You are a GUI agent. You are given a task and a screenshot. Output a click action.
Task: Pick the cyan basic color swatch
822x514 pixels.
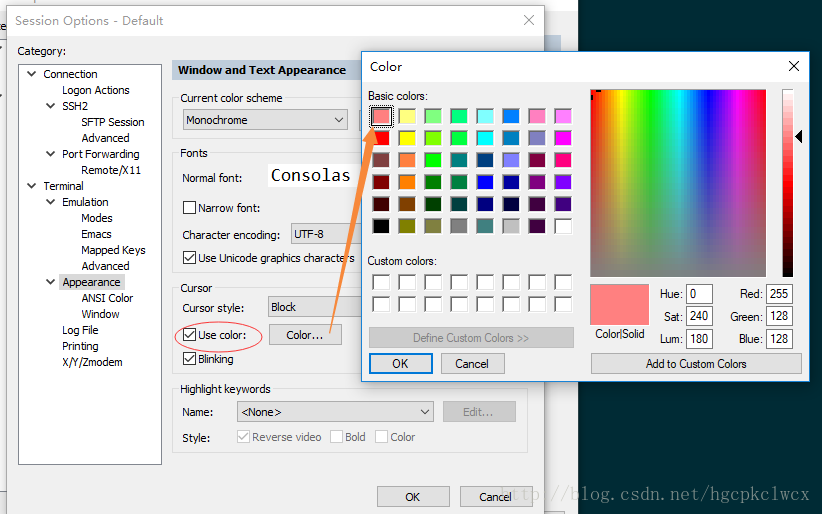click(x=485, y=138)
